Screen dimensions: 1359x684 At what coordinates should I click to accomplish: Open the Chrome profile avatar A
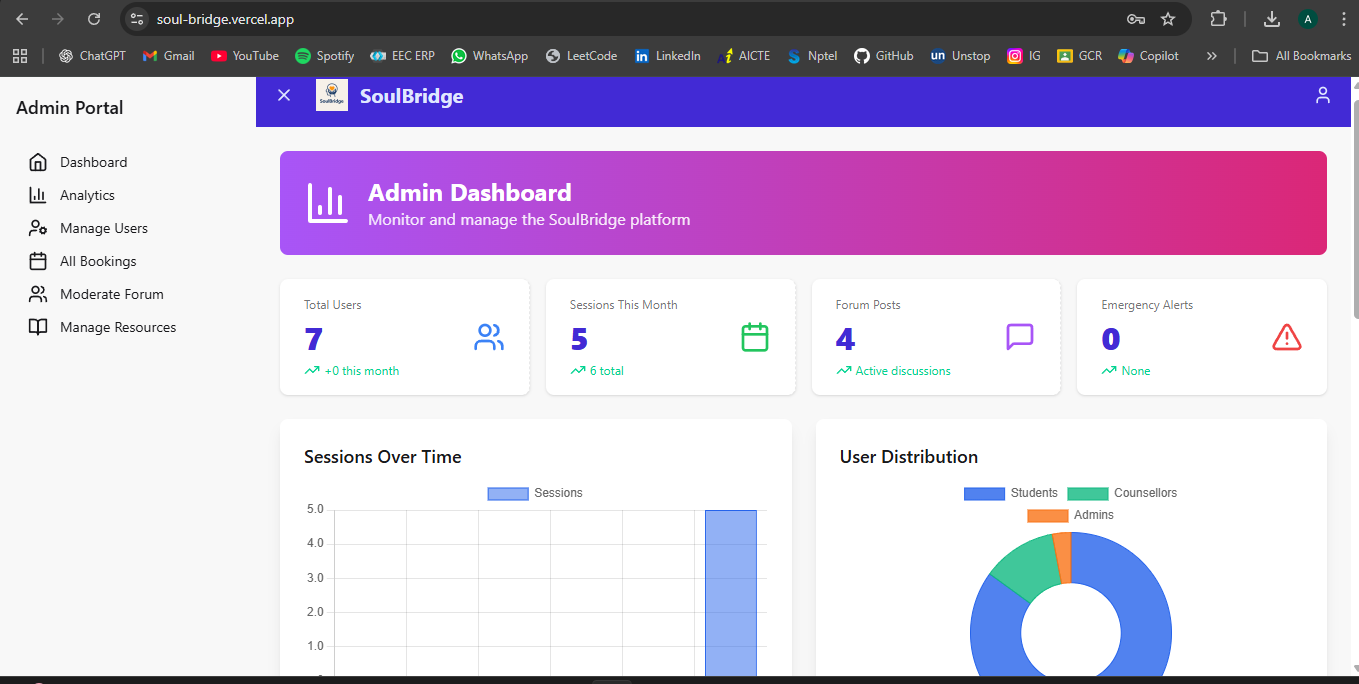point(1308,19)
